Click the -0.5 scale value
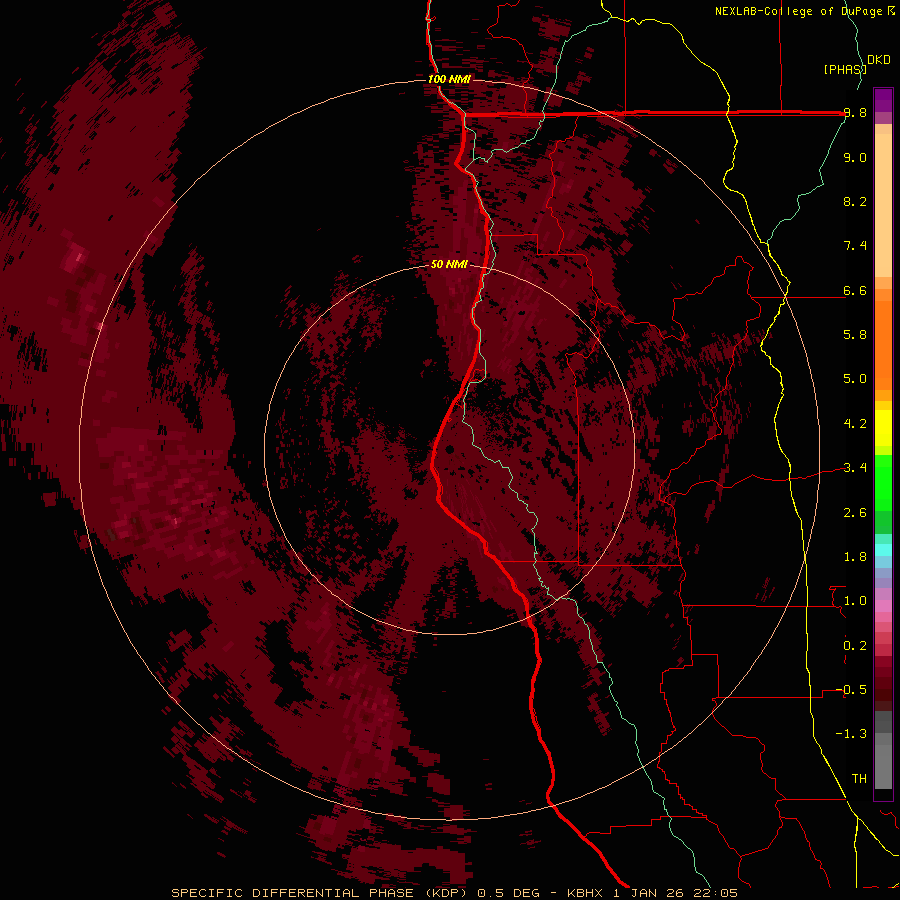900x900 pixels. [x=852, y=690]
